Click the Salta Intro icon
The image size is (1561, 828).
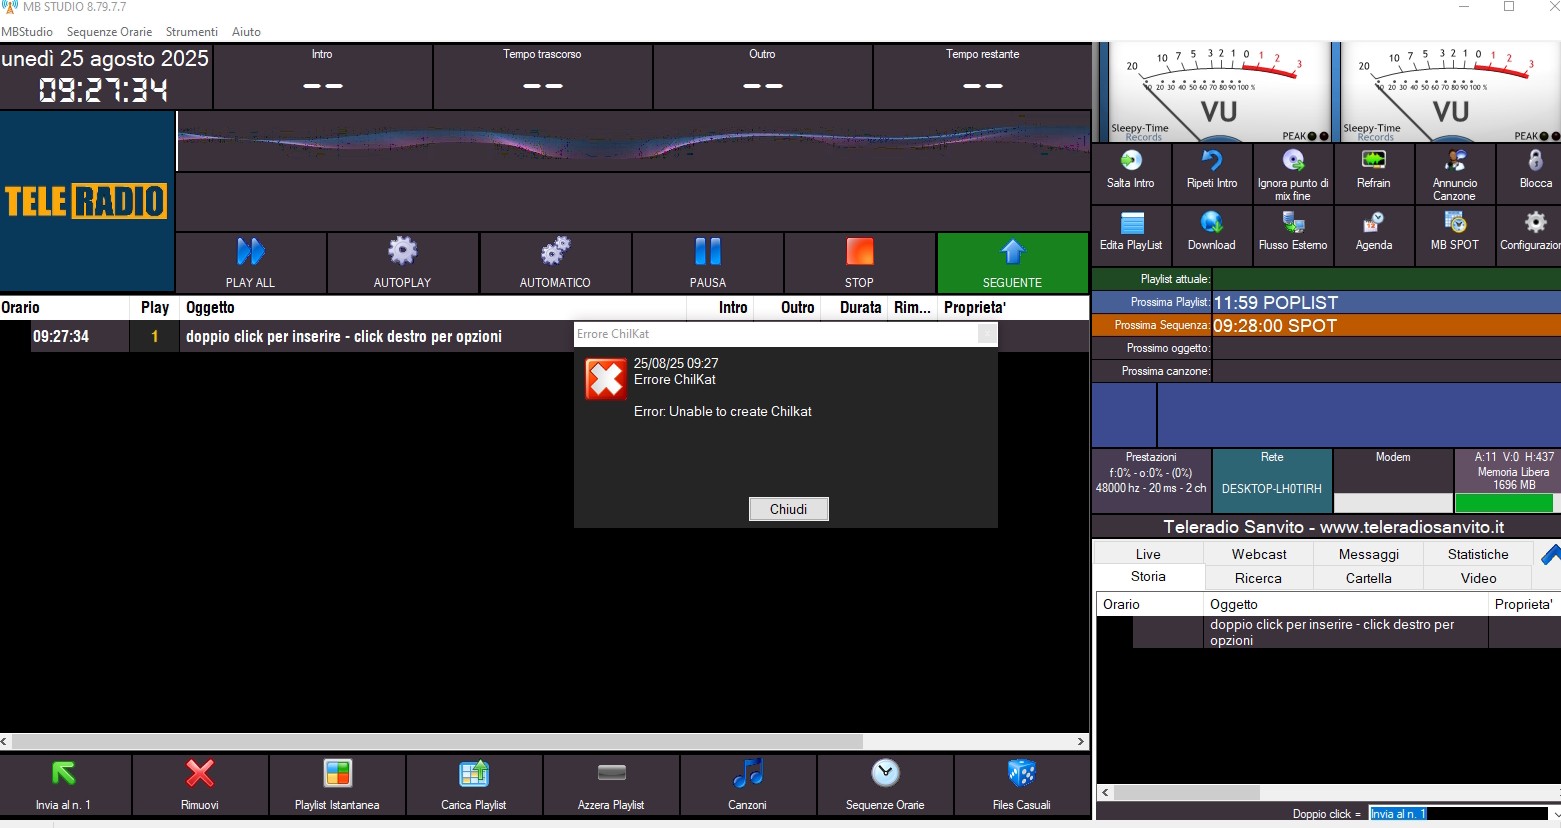coord(1131,161)
